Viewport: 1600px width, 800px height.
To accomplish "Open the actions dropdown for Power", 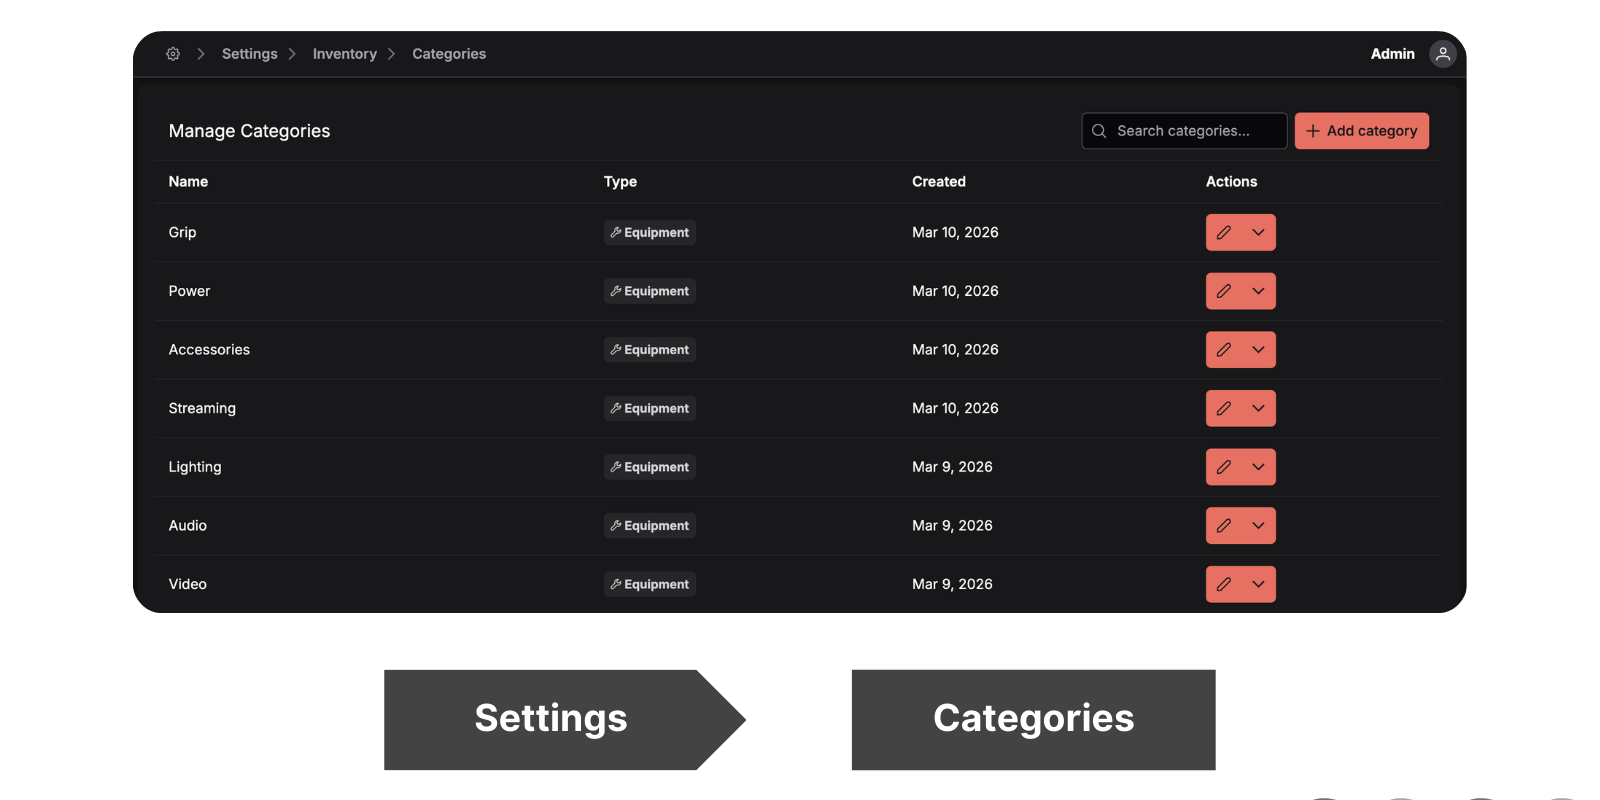I will (x=1258, y=291).
